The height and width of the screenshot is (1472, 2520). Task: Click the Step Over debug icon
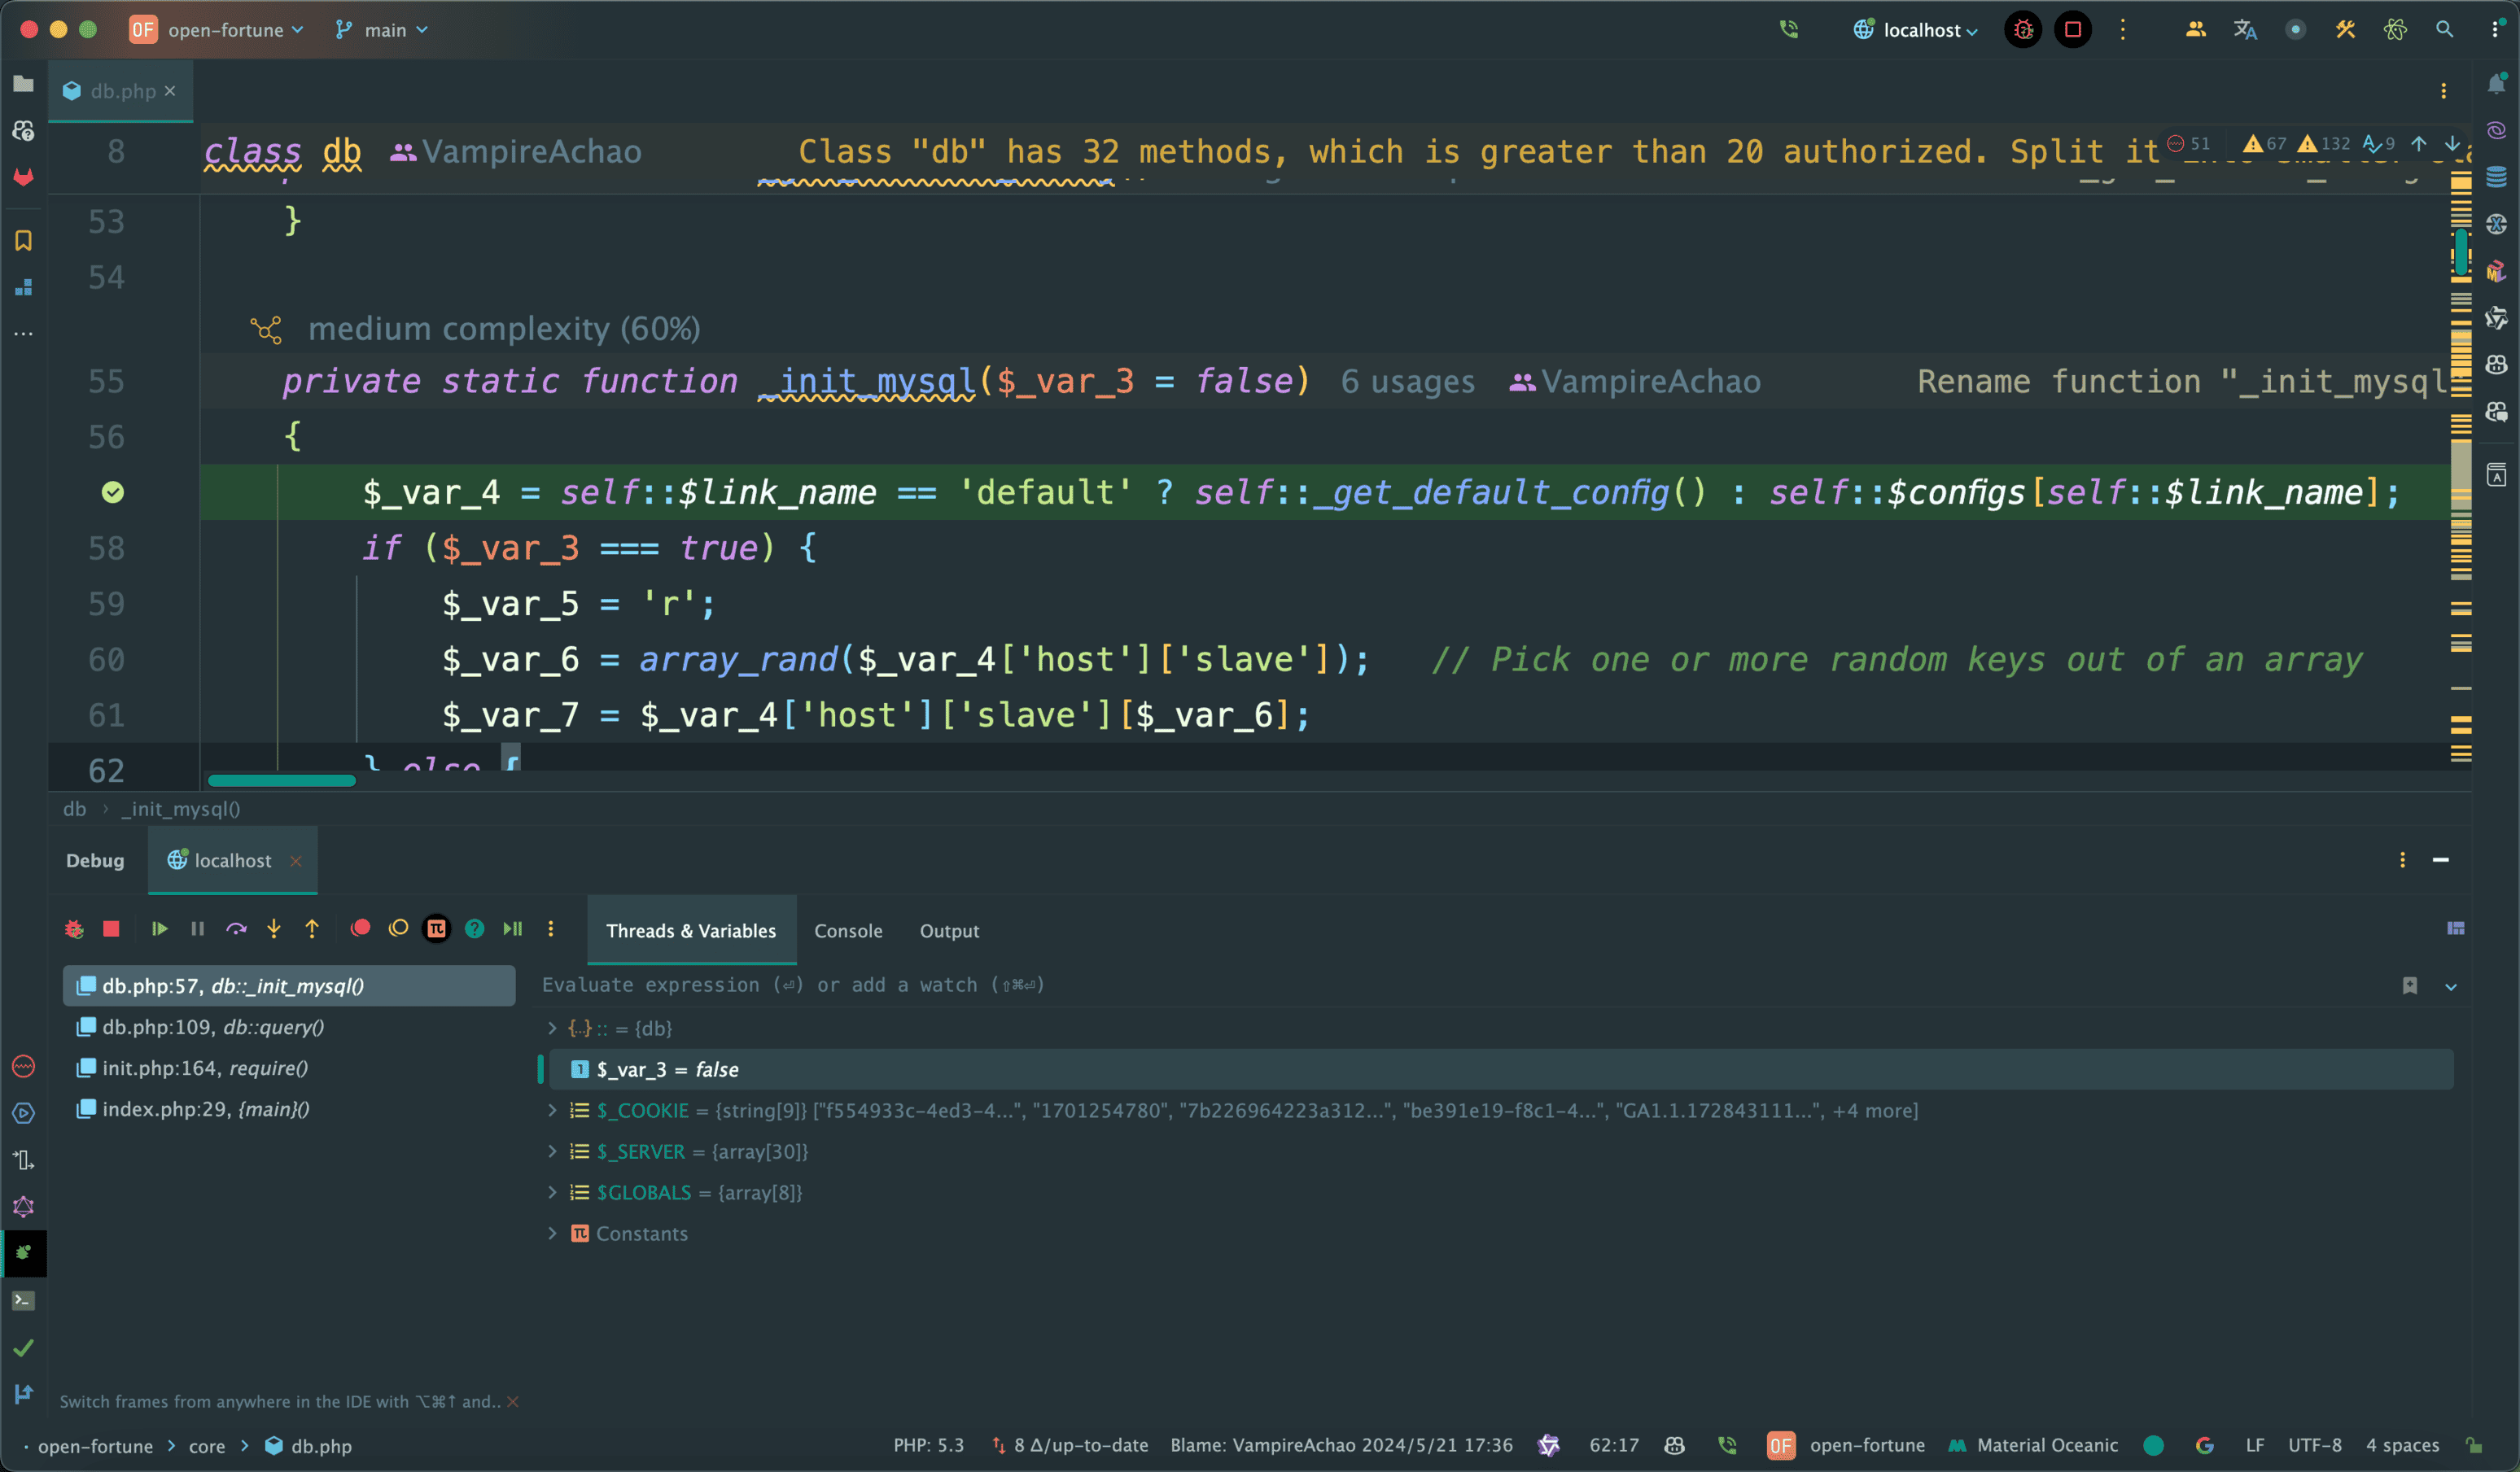[x=236, y=929]
